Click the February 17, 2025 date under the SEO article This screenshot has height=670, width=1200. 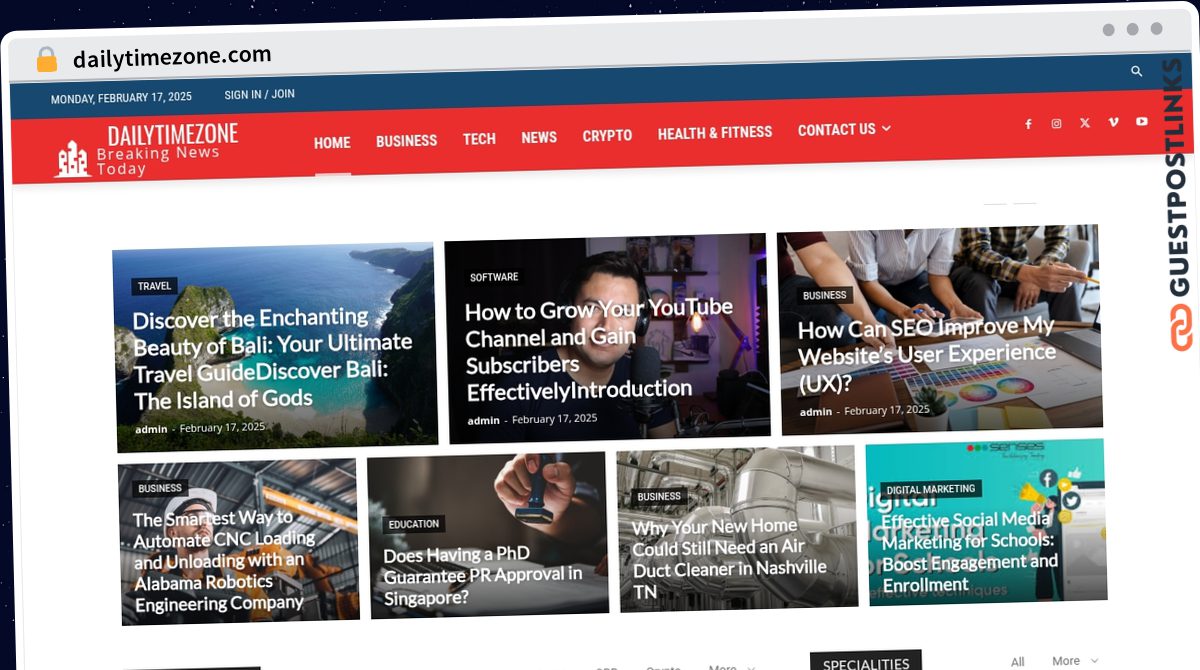[887, 410]
